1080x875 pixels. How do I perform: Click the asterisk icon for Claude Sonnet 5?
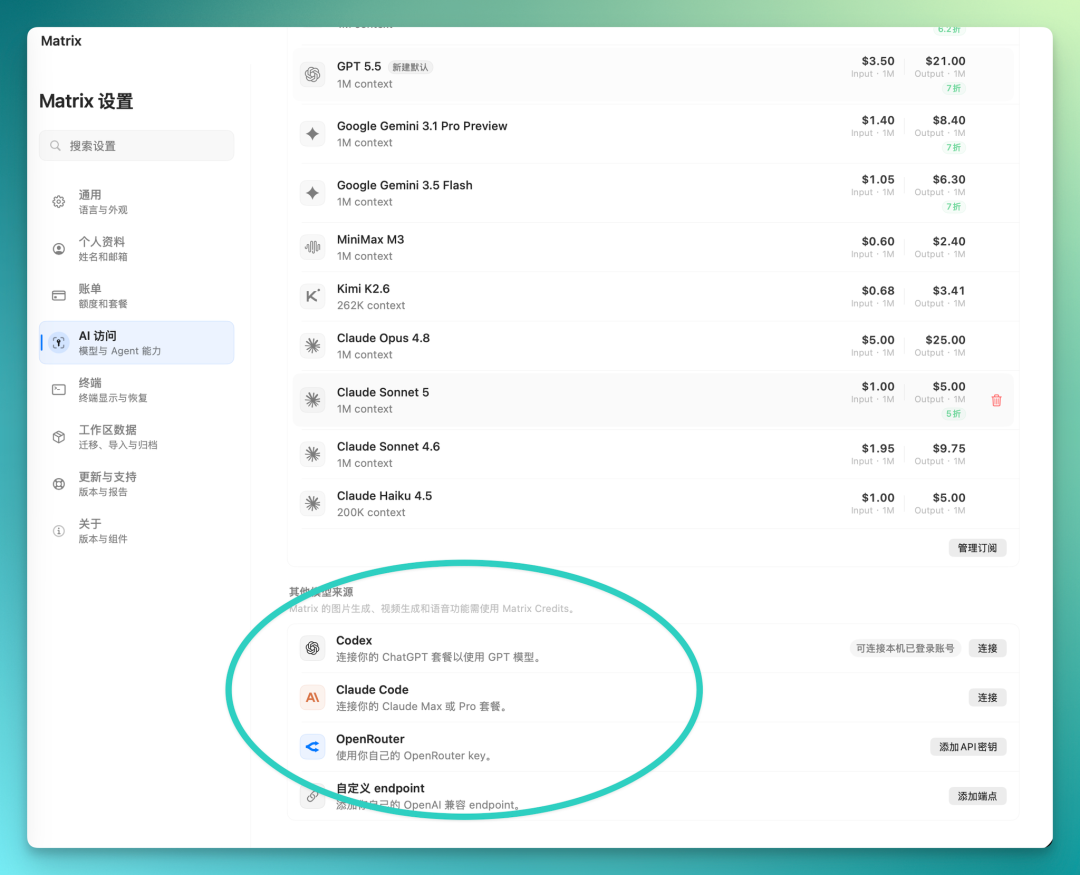(313, 400)
